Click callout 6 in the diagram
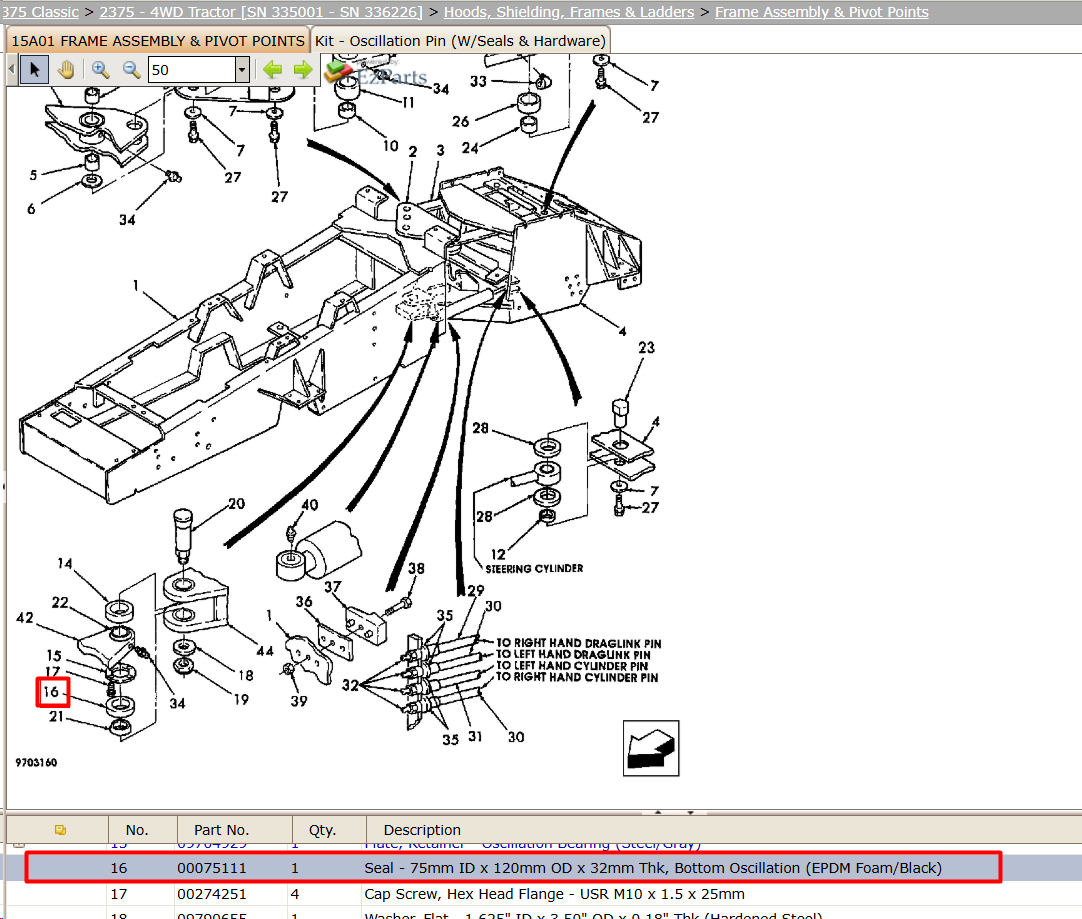The width and height of the screenshot is (1082, 919). tap(31, 209)
